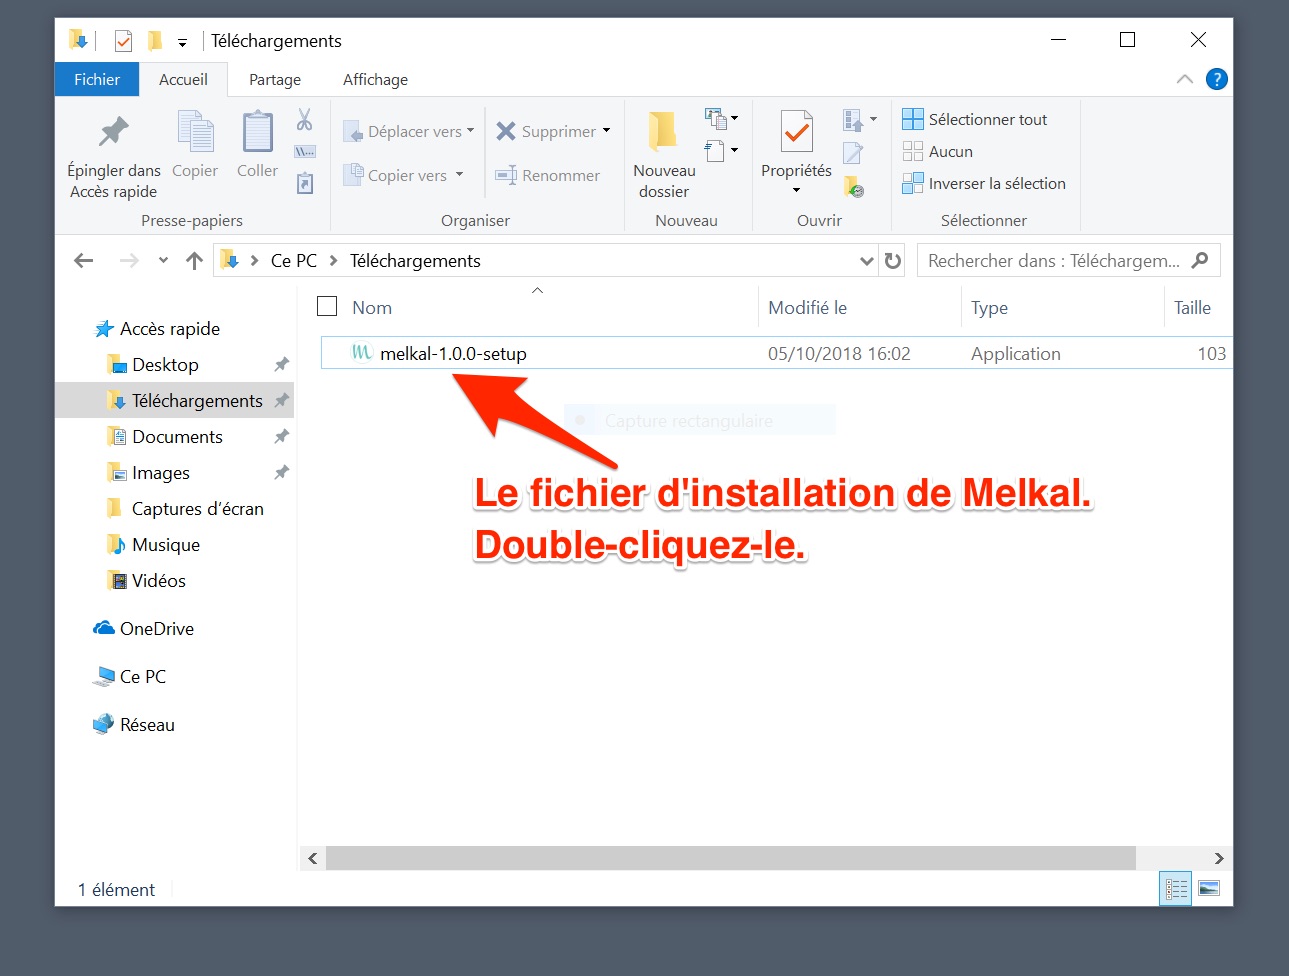1289x976 pixels.
Task: Open the Customize Quick Access Toolbar arrow
Action: pyautogui.click(x=182, y=42)
